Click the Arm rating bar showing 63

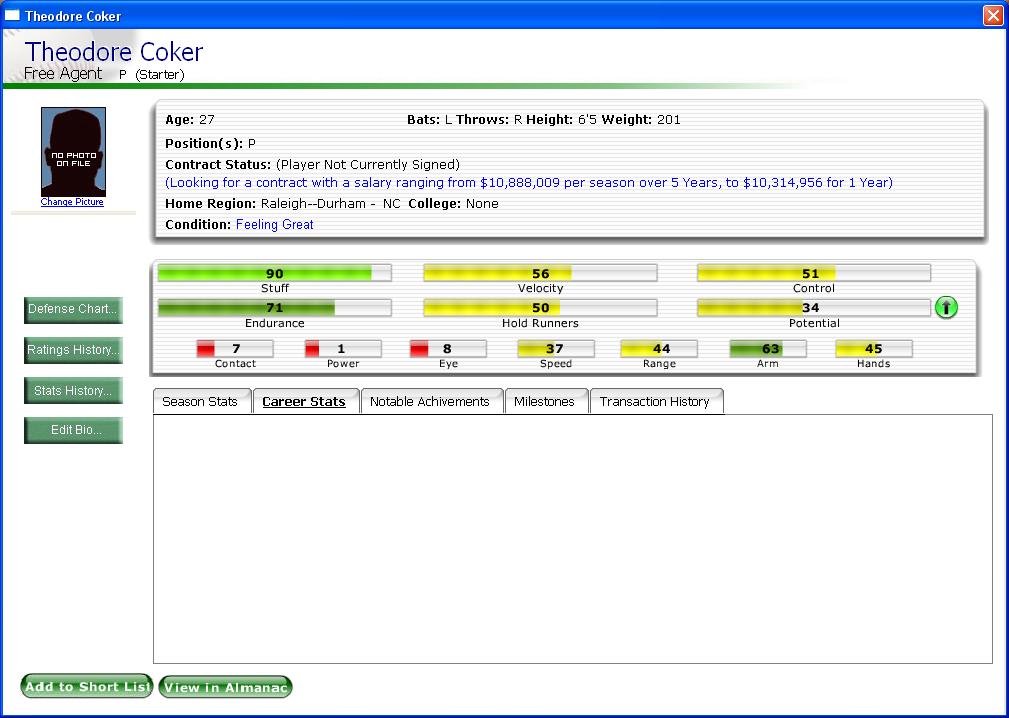pyautogui.click(x=768, y=349)
